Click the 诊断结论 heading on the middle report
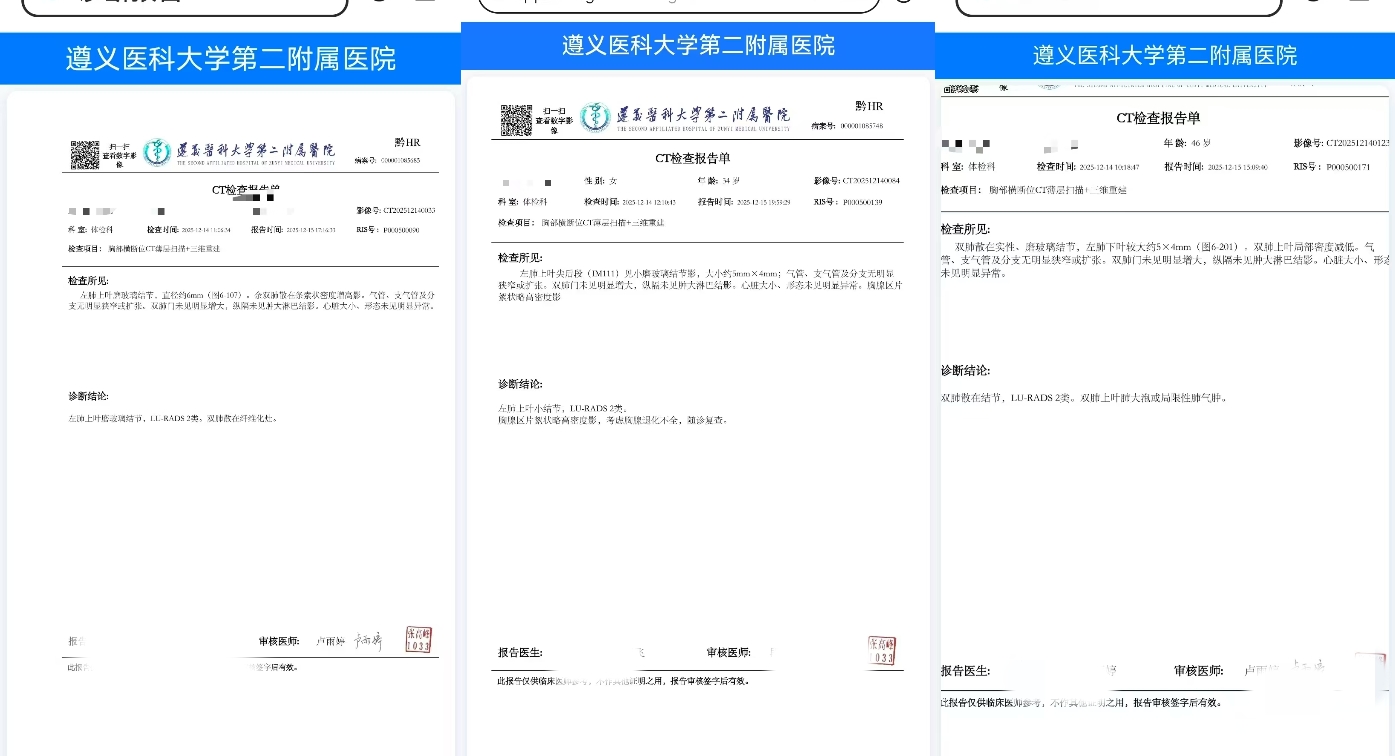This screenshot has height=756, width=1395. pos(520,384)
